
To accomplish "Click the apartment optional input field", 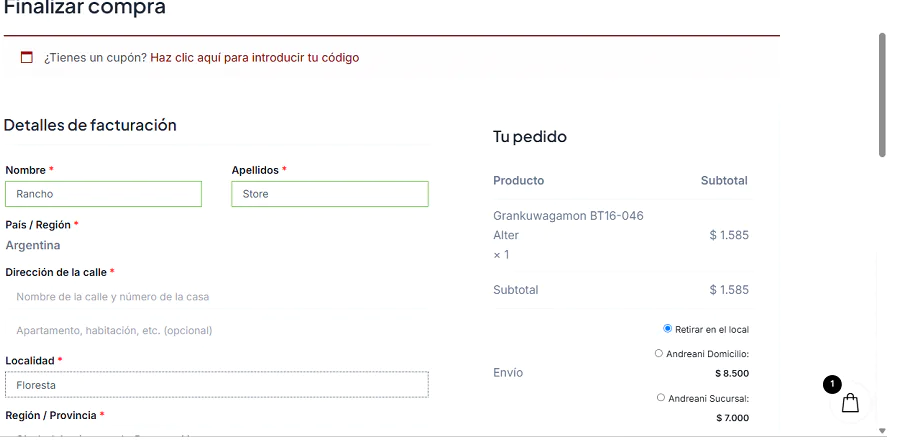I will pos(217,330).
